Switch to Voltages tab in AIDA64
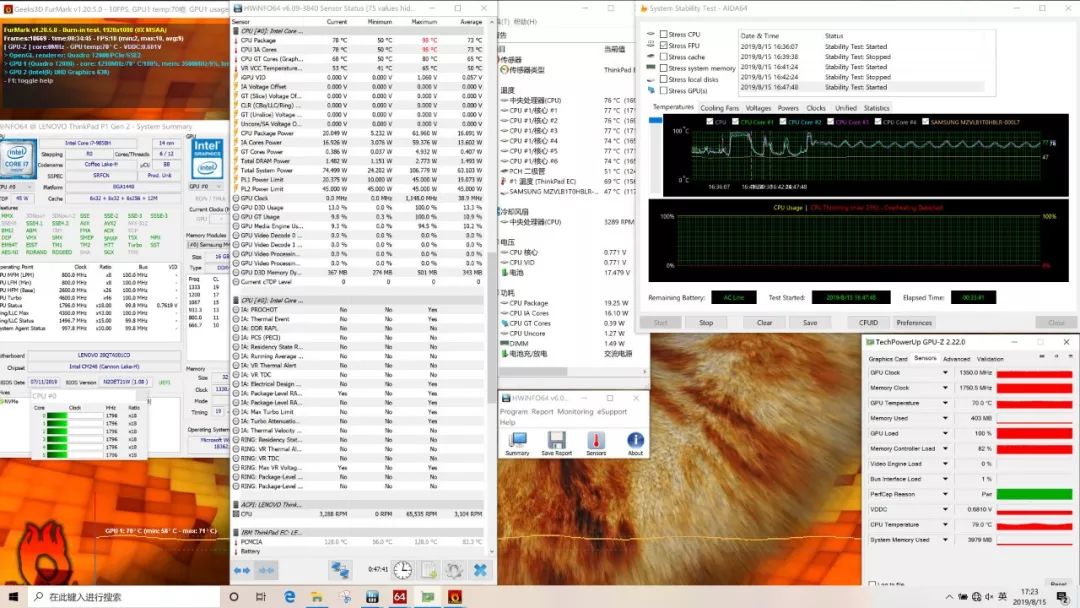Viewport: 1080px width, 608px height. (x=758, y=108)
